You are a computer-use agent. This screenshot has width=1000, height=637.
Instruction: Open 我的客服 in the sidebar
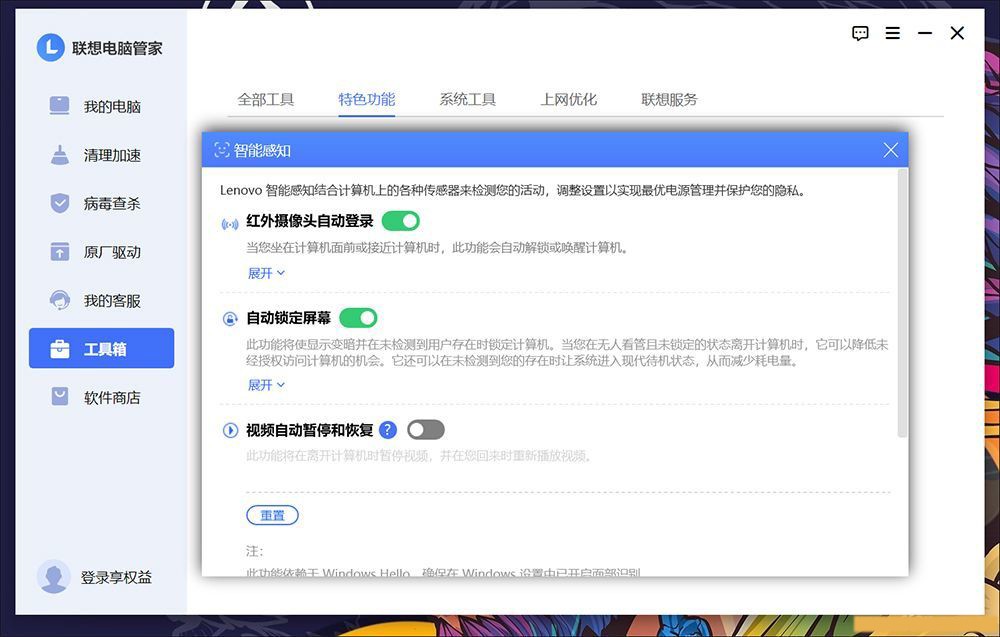(x=101, y=300)
